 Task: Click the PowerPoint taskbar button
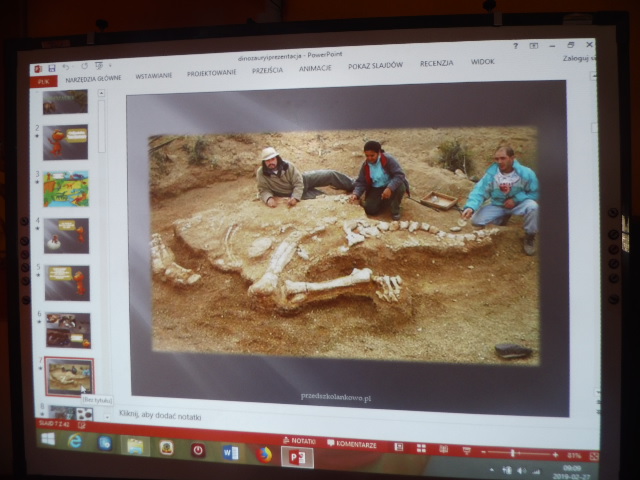pos(298,457)
